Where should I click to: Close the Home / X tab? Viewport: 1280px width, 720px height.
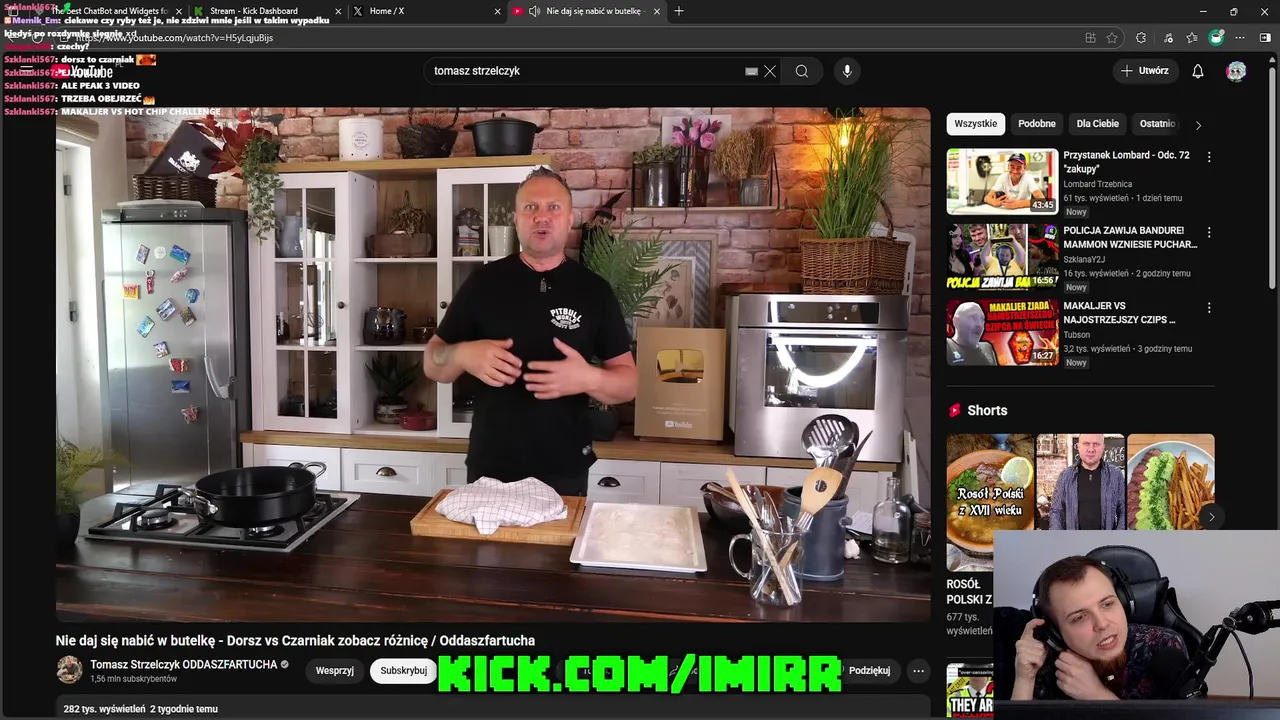point(498,11)
